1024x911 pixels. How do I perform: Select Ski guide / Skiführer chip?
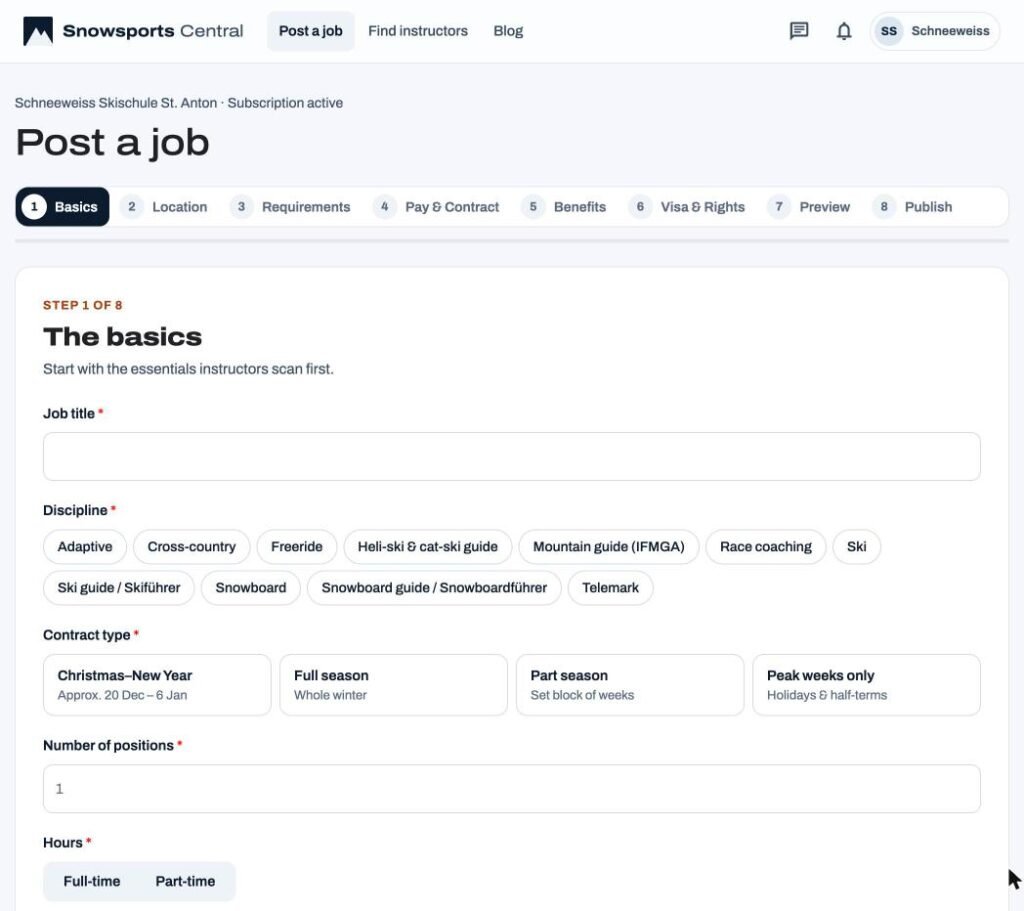(x=119, y=588)
